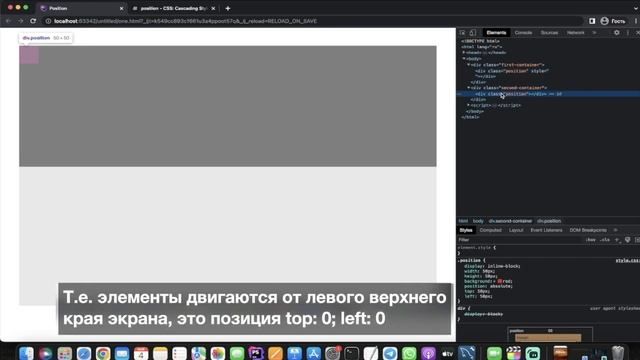The height and width of the screenshot is (360, 640).
Task: Select the inspect element picker icon
Action: click(462, 33)
